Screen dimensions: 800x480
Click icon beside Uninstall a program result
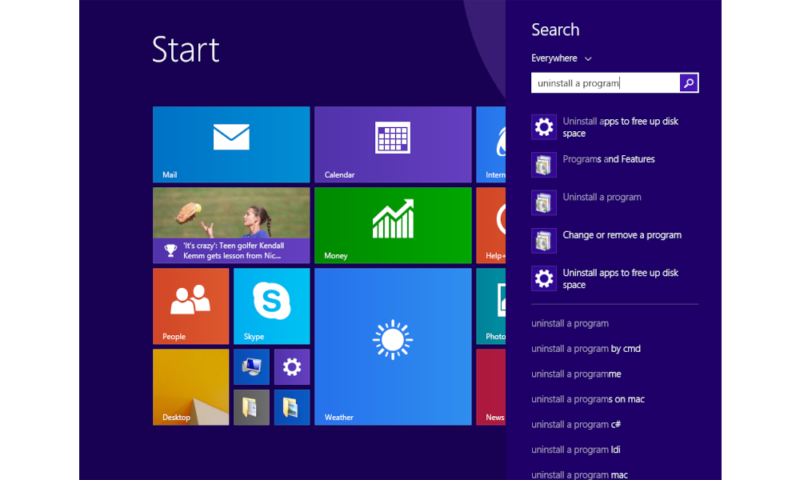point(544,203)
